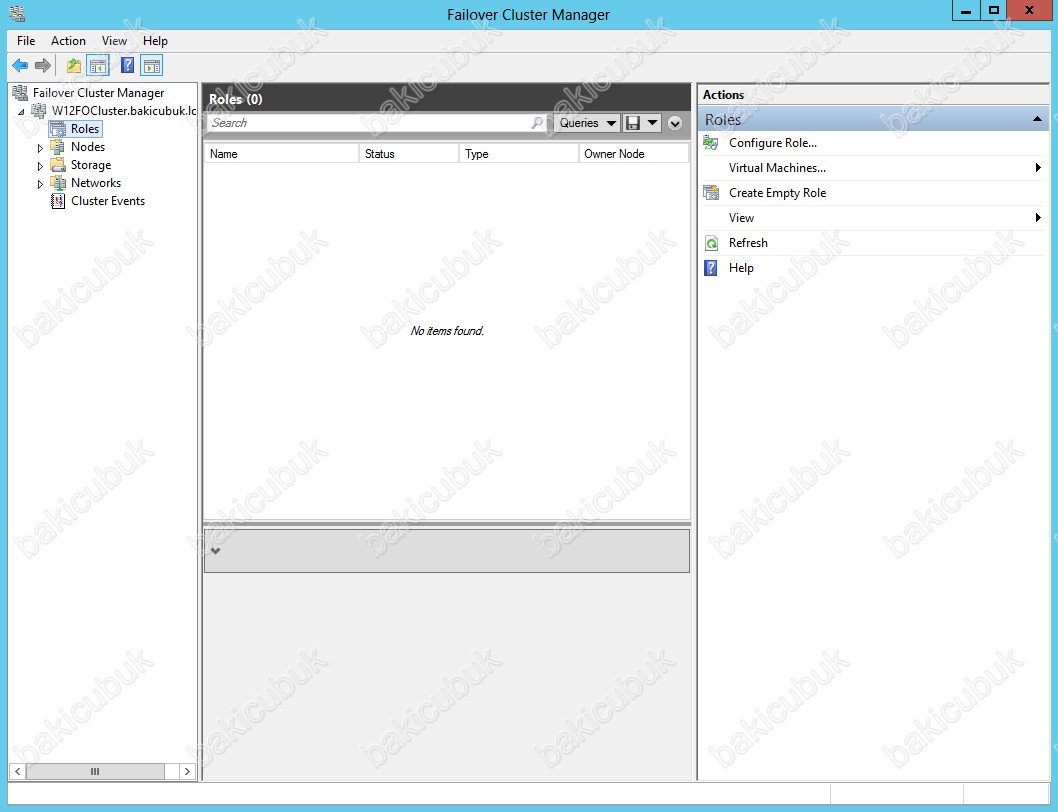This screenshot has height=812, width=1058.
Task: Click Configure Role... action link
Action: click(773, 143)
